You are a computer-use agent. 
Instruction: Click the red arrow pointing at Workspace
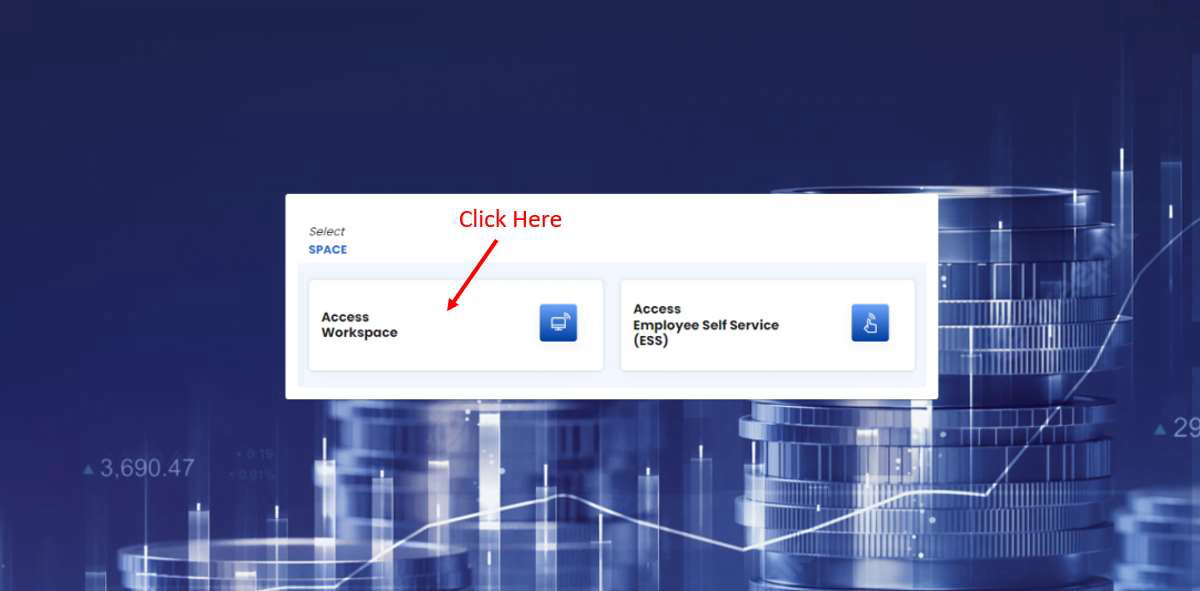pos(474,274)
